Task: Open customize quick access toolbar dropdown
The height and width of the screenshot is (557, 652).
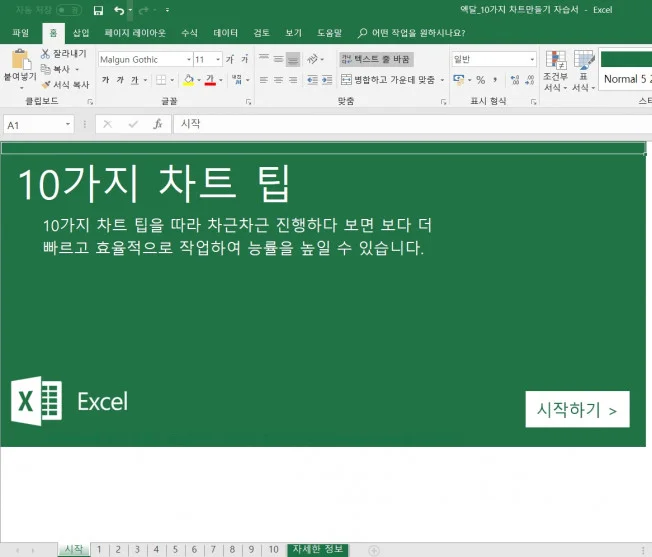Action: pyautogui.click(x=167, y=10)
